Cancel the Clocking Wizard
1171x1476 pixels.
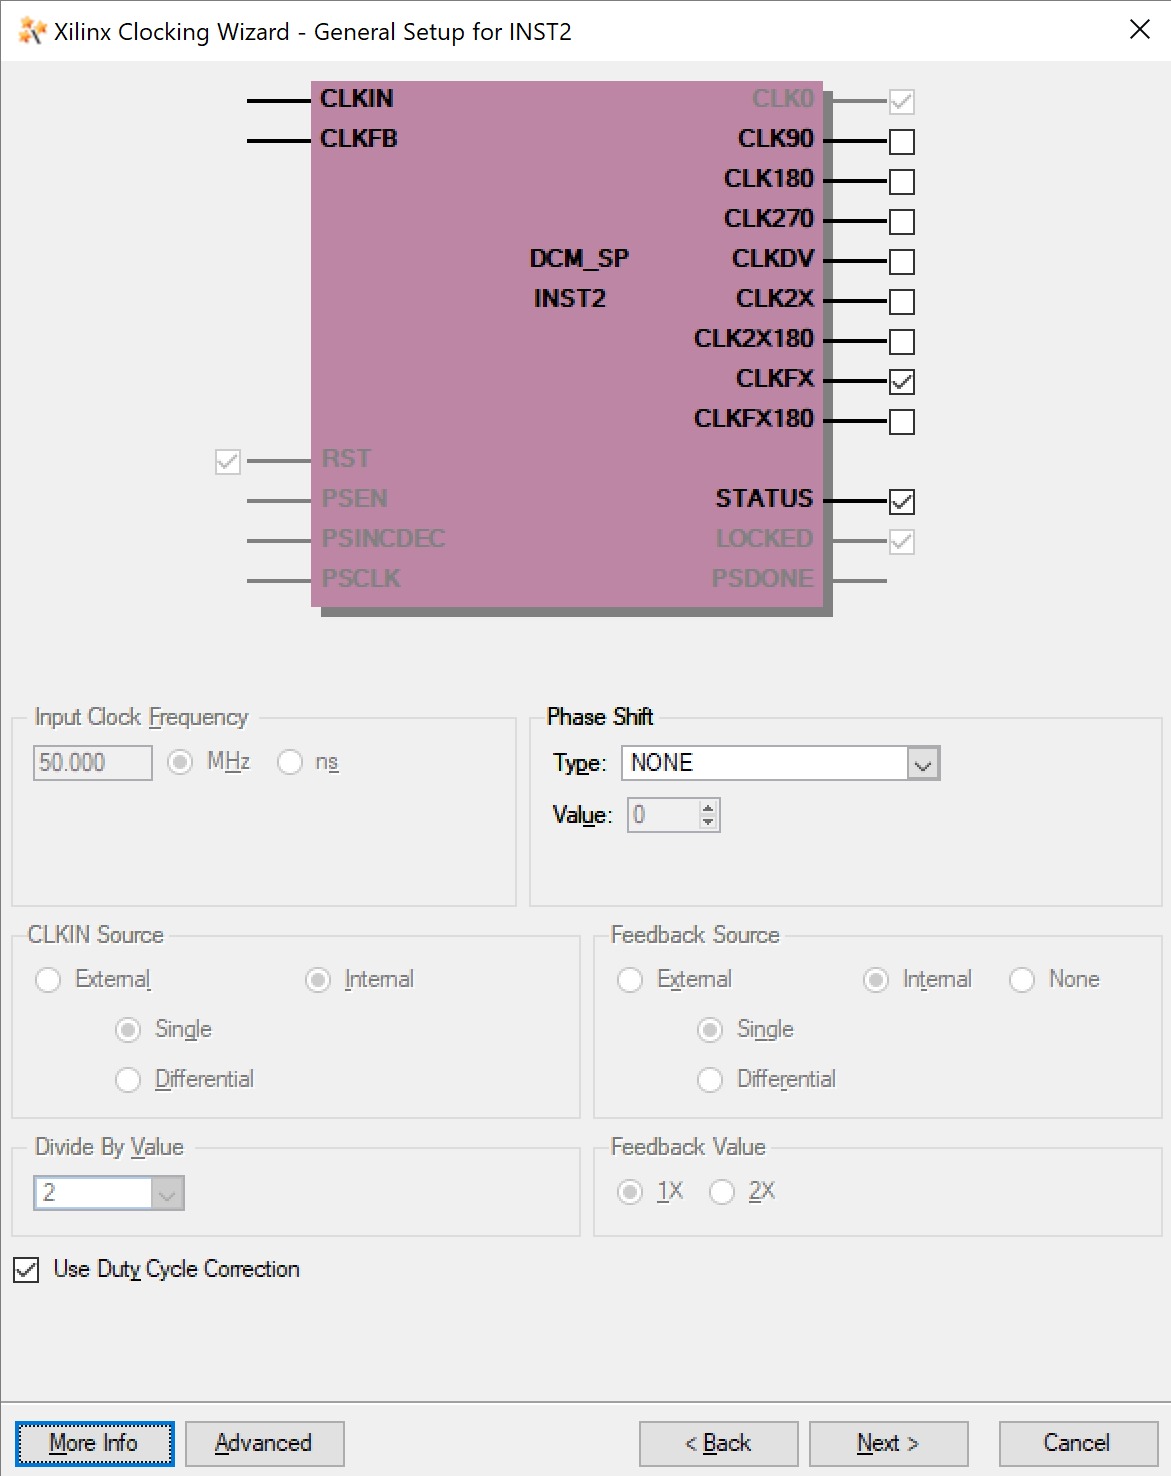pyautogui.click(x=1077, y=1443)
